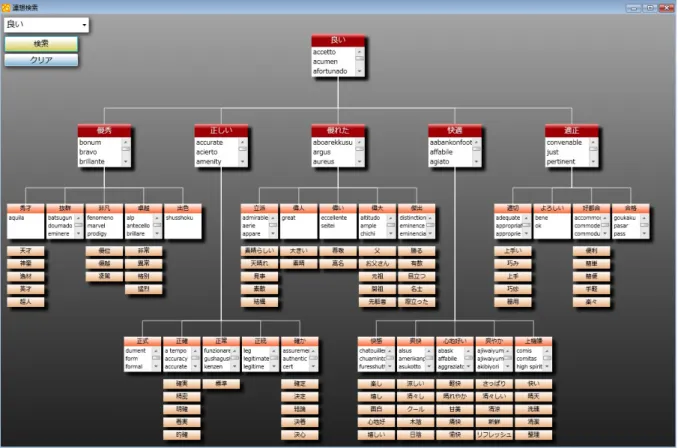Viewport: 678px width, 448px height.
Task: Select the 抜群 sub-node header
Action: click(65, 208)
